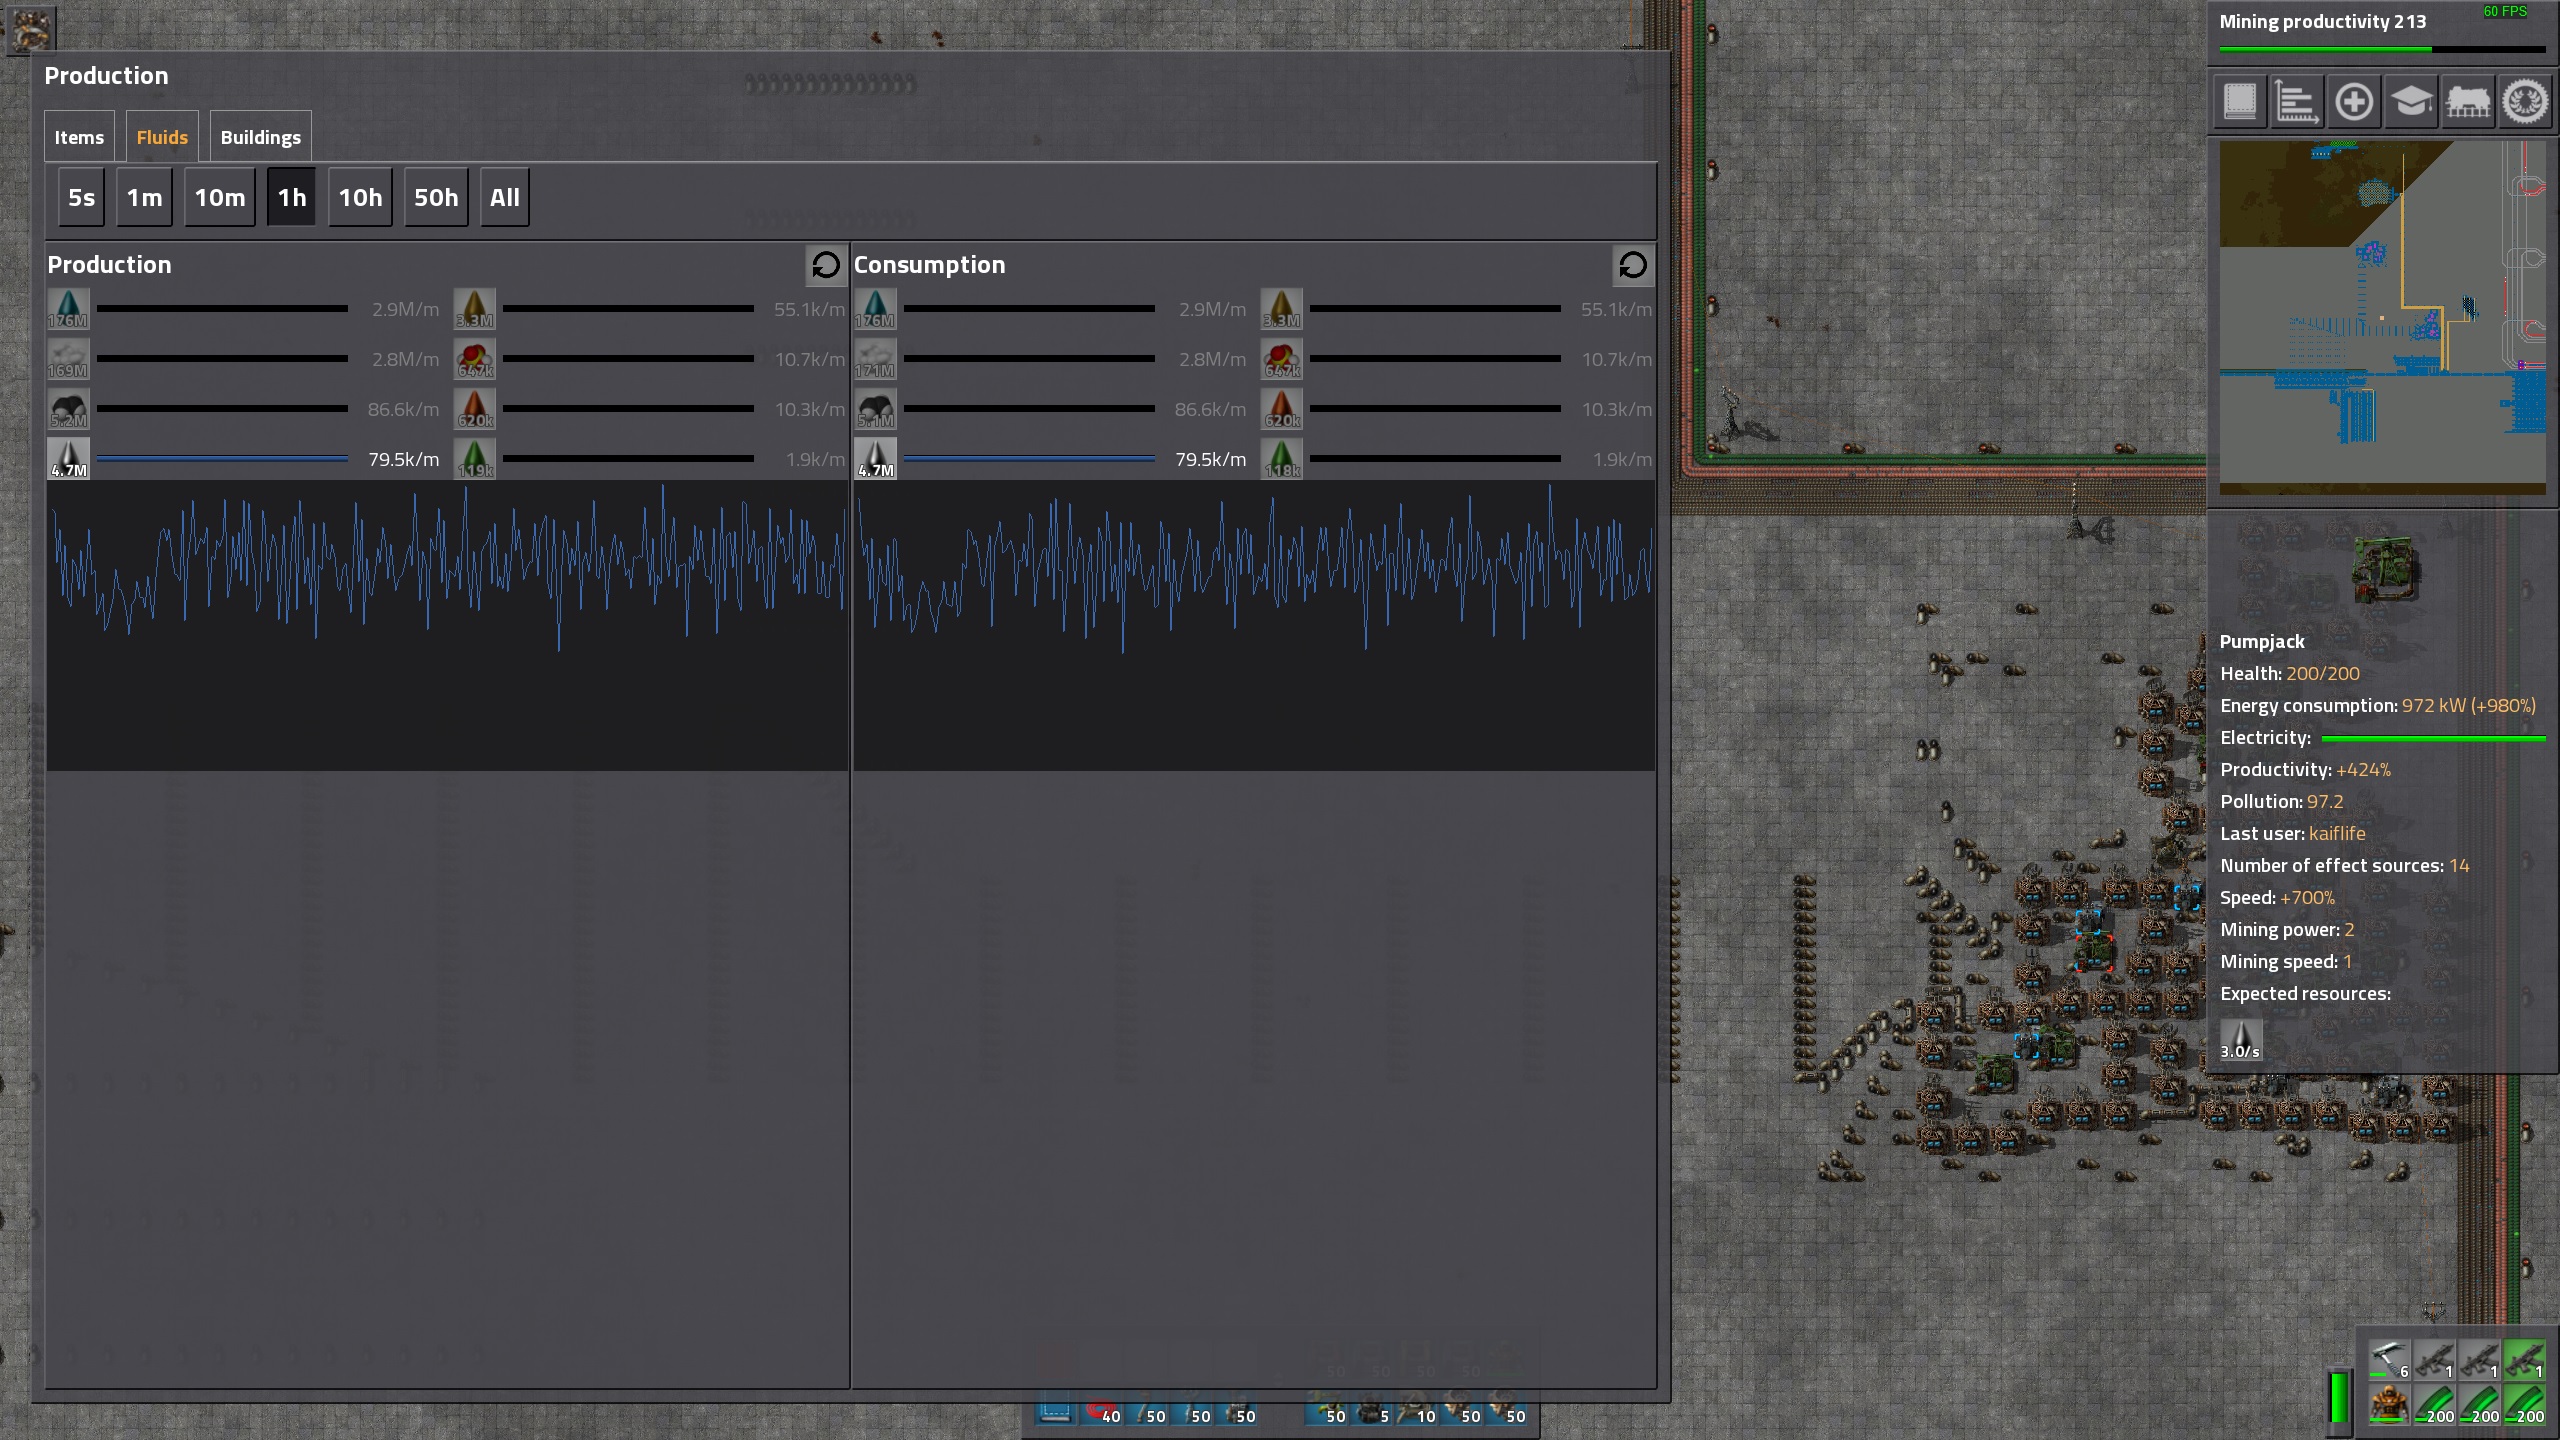Click the crude oil 79.5k/m production value
The height and width of the screenshot is (1440, 2560).
(x=403, y=459)
